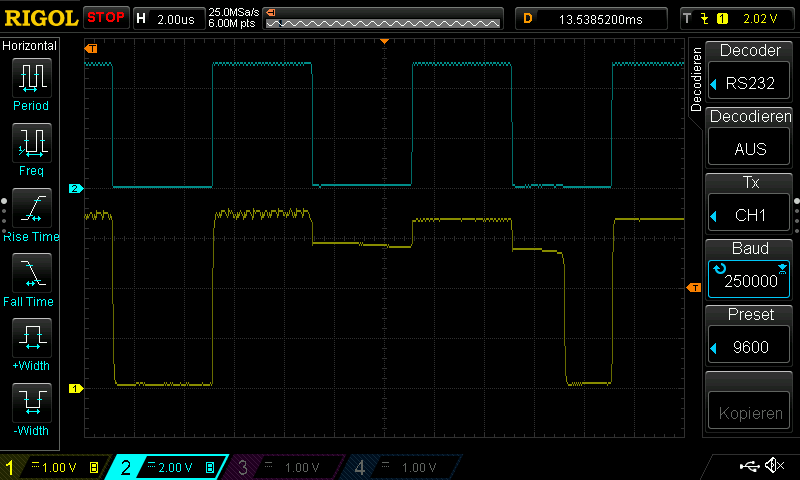Click the waveform memory position bar
800x480 pixels.
point(380,17)
